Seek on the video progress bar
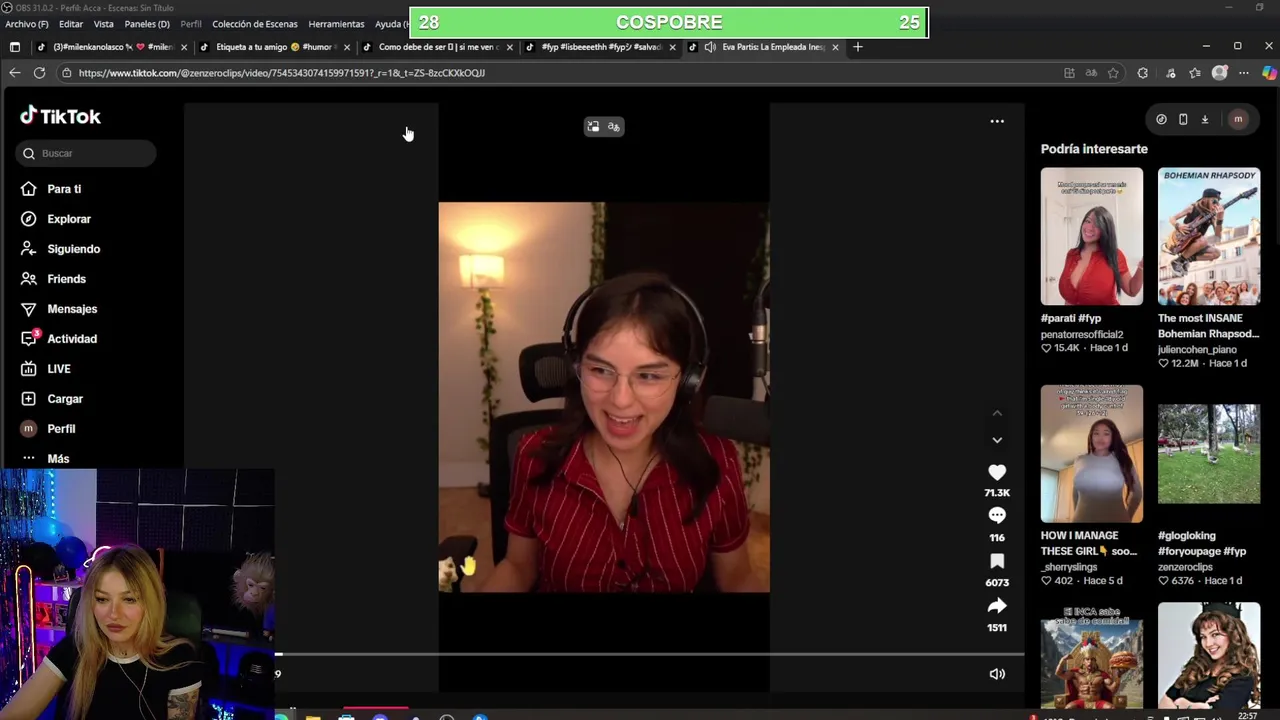This screenshot has height=720, width=1280. [650, 654]
